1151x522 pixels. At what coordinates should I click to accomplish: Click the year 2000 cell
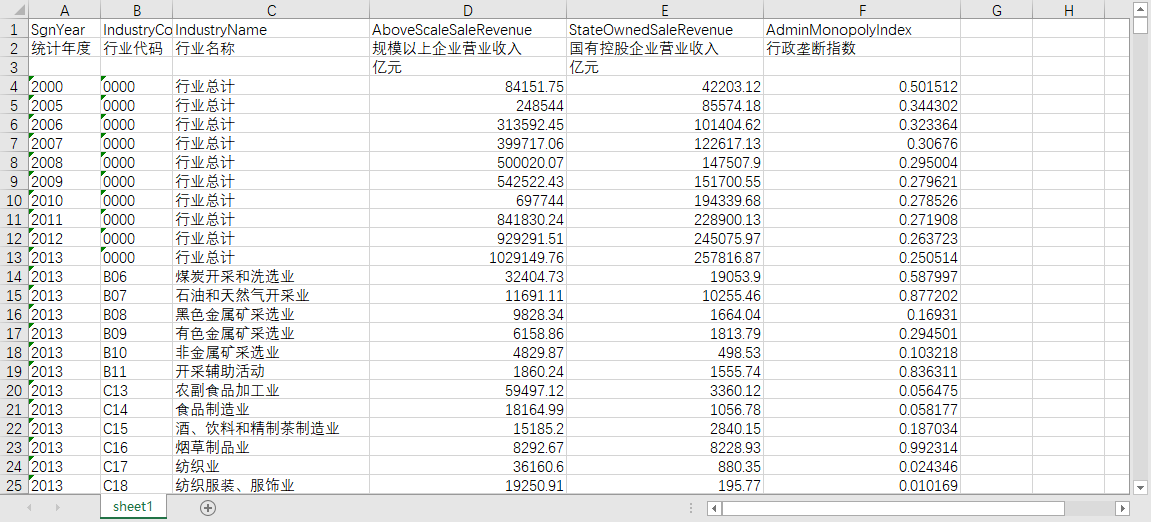(x=65, y=87)
